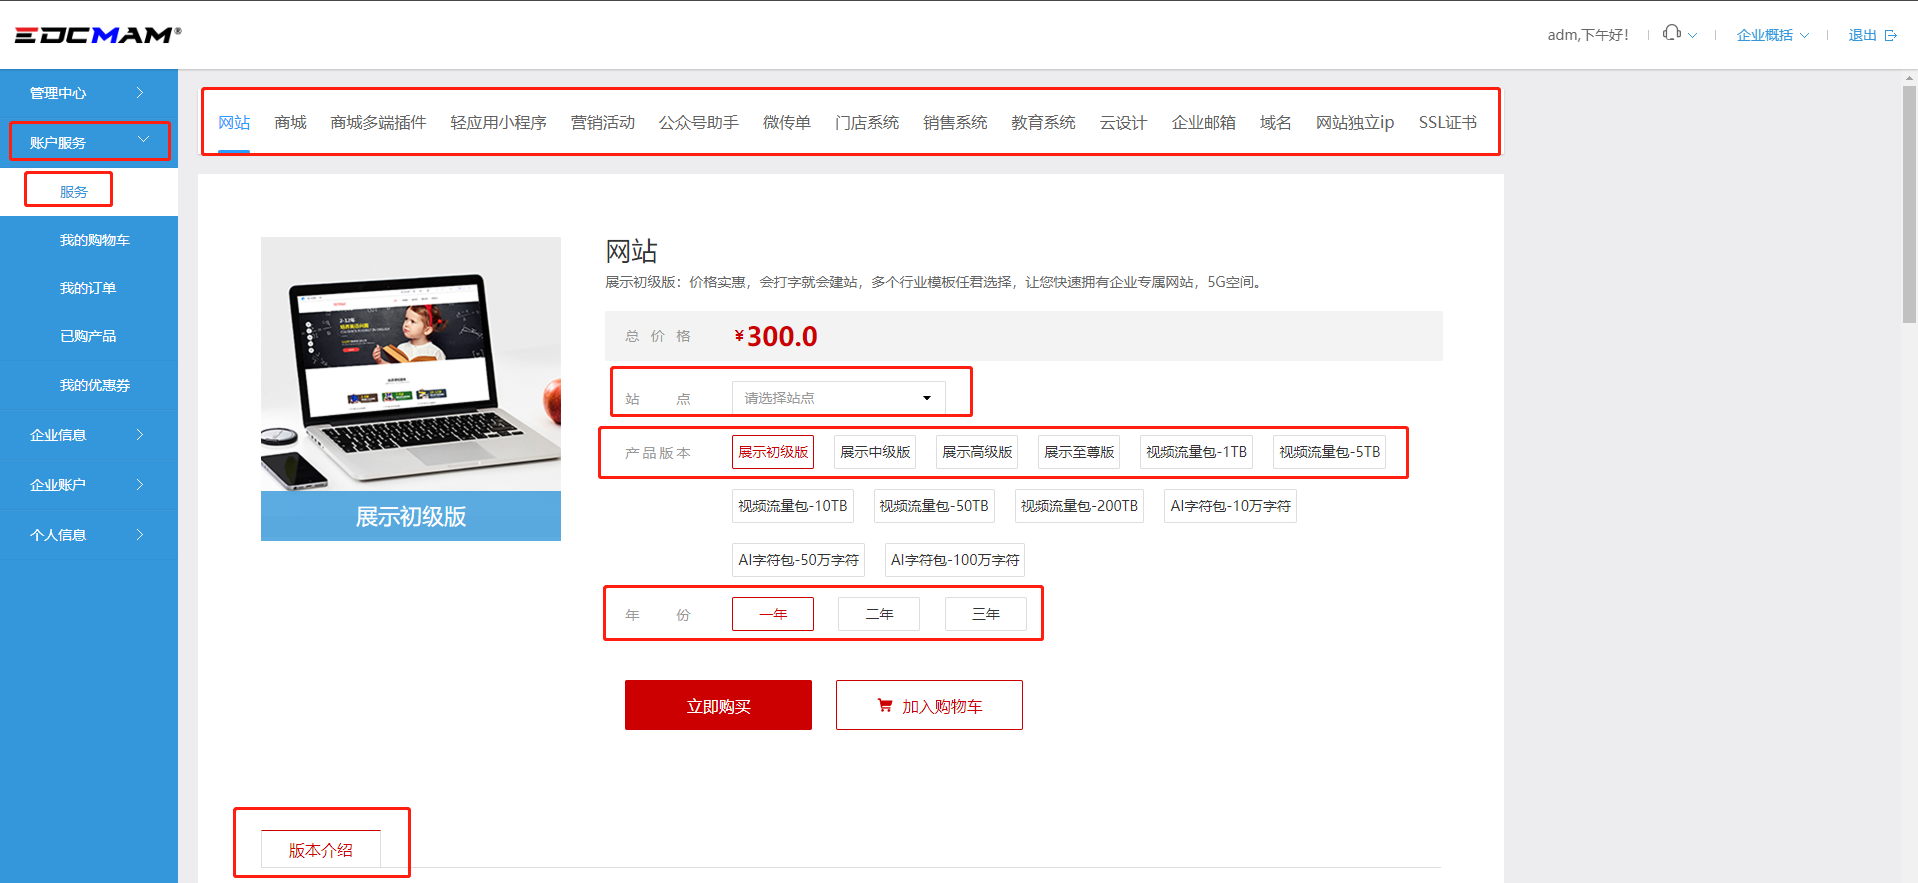Click the shopping cart icon in add-to-cart button
The image size is (1918, 883).
pos(884,705)
